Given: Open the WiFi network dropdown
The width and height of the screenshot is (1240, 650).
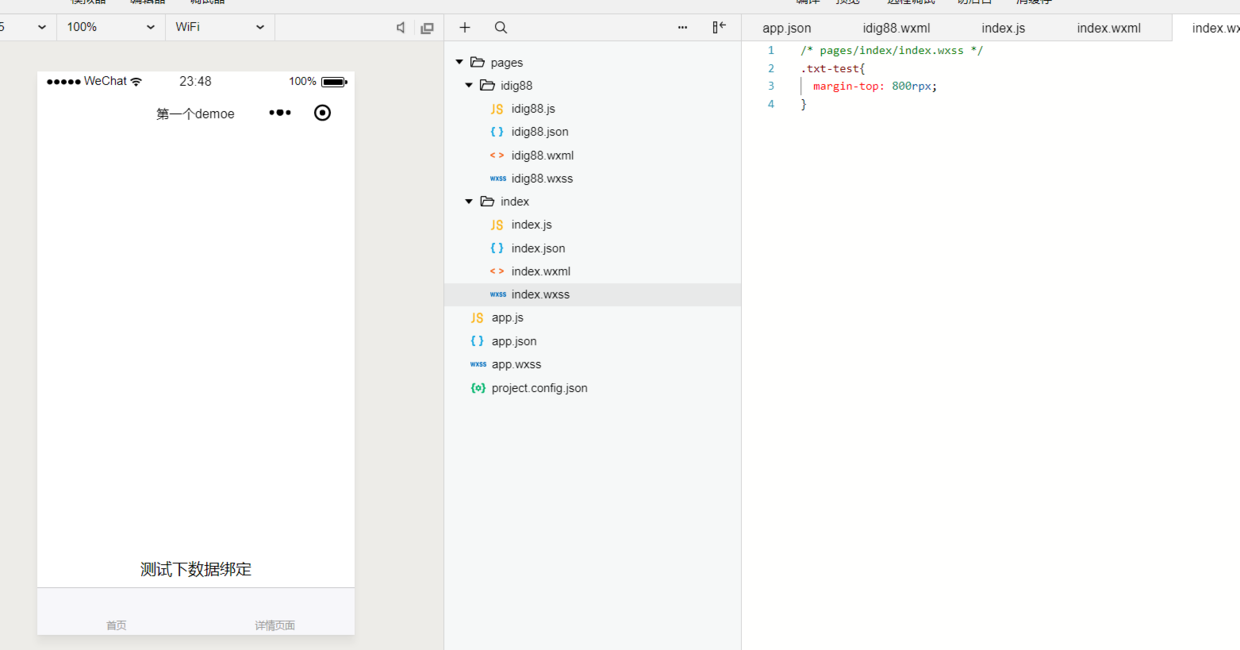Looking at the screenshot, I should (220, 28).
